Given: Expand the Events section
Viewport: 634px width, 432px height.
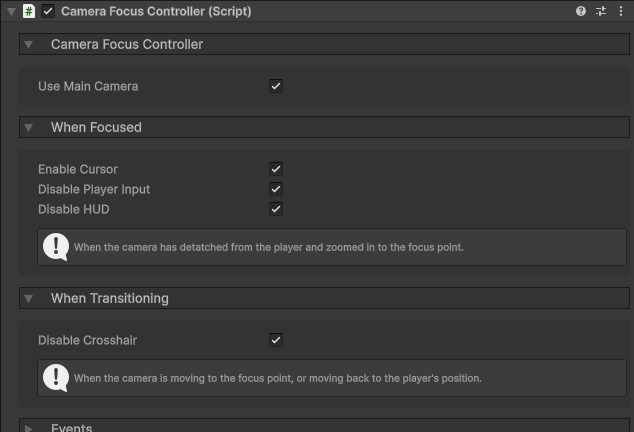Looking at the screenshot, I should [29, 428].
